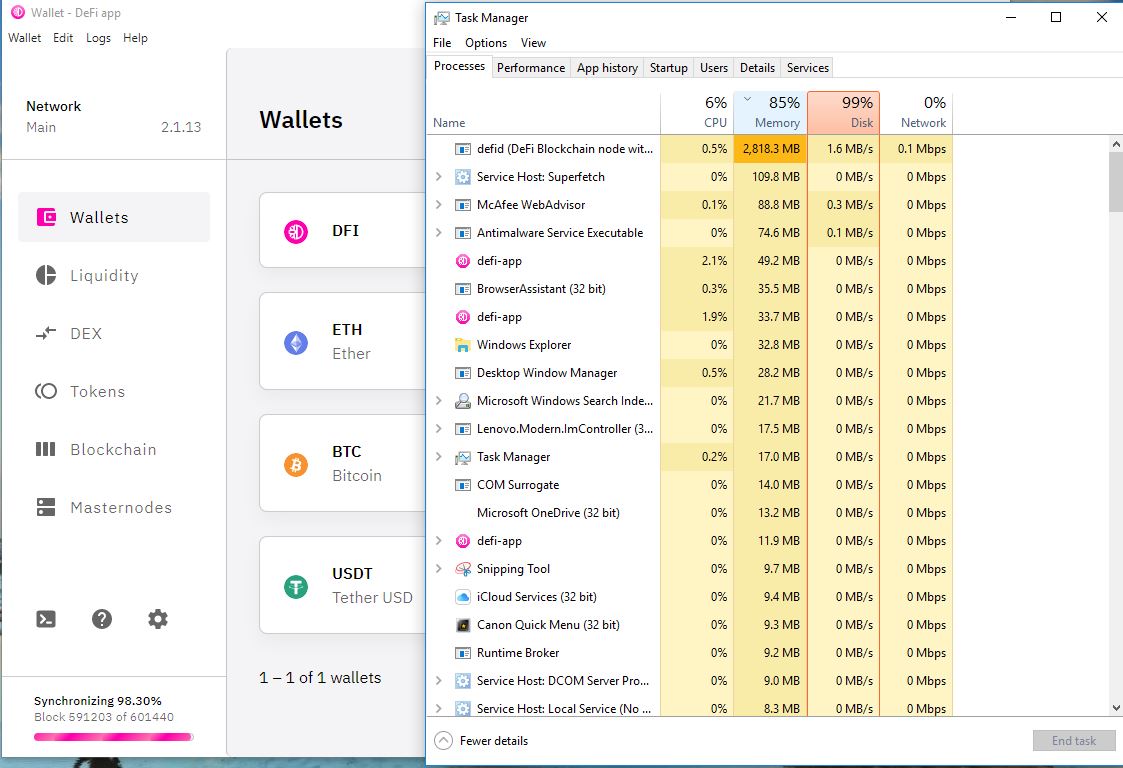Expand Service Host: DCOM Server Process group
The image size is (1123, 768).
(438, 680)
